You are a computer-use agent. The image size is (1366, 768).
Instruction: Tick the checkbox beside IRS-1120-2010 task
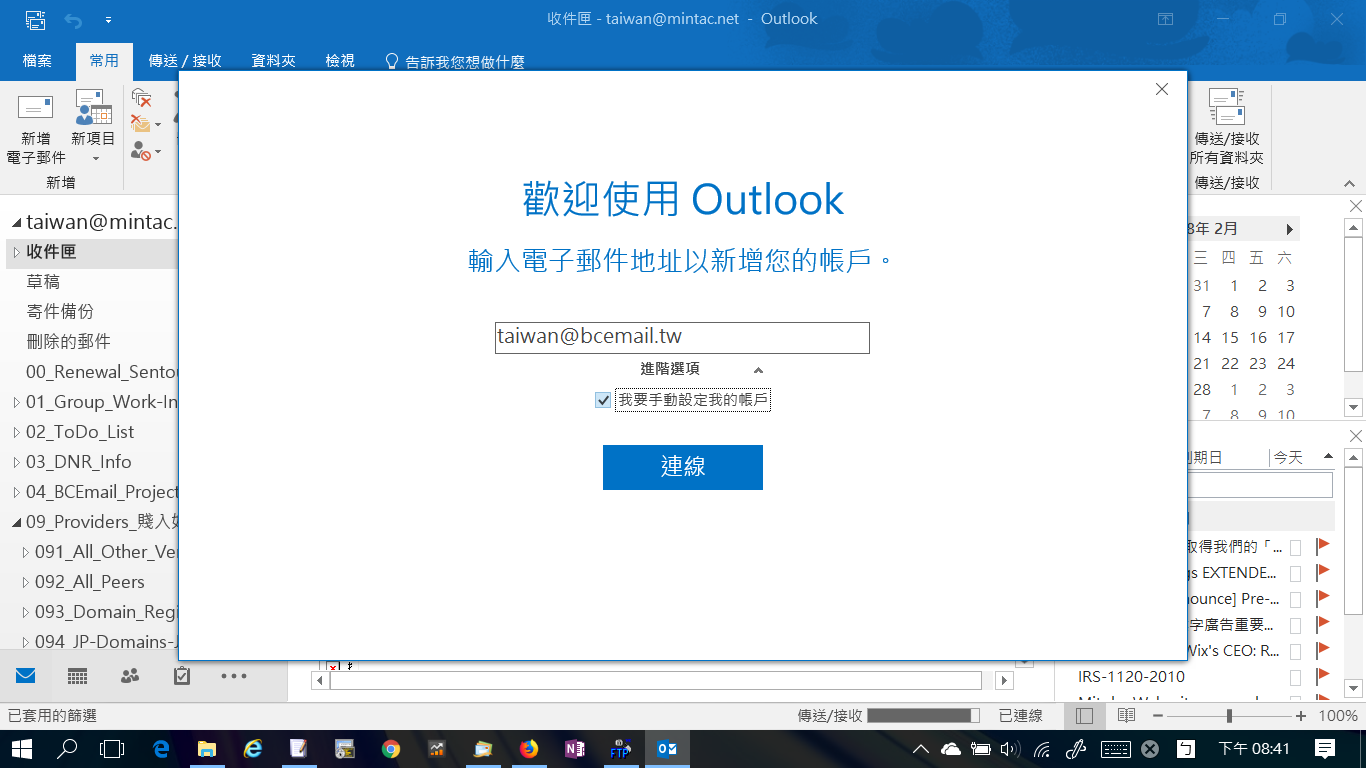tap(1295, 677)
